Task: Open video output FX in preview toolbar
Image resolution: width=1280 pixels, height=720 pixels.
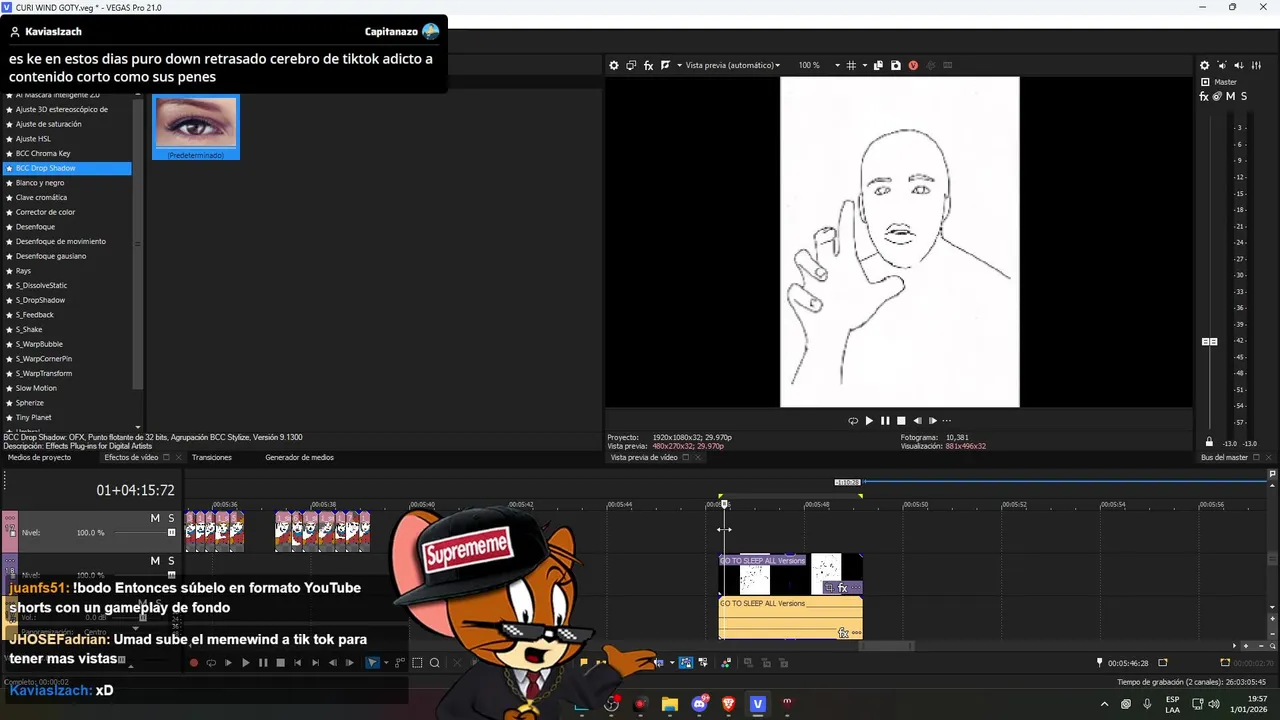Action: coord(648,65)
